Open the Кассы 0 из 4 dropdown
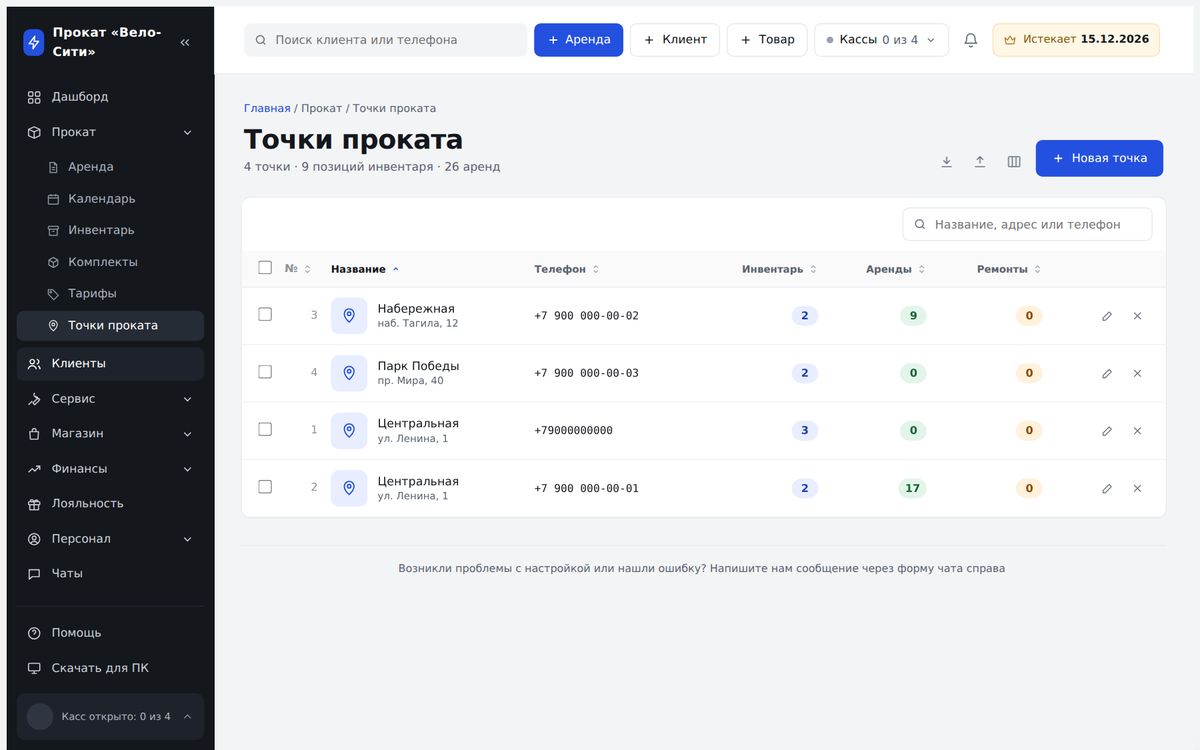The width and height of the screenshot is (1200, 750). point(881,40)
